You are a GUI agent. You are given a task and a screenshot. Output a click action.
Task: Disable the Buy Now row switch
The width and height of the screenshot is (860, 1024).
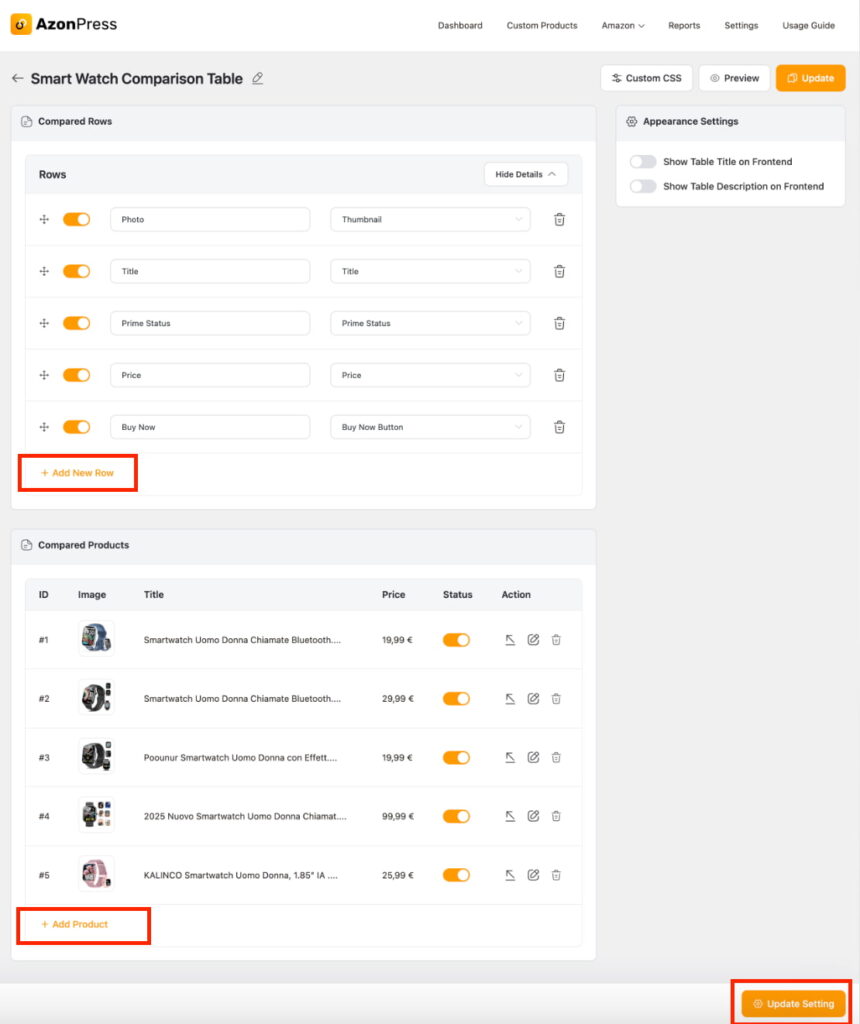coord(76,427)
